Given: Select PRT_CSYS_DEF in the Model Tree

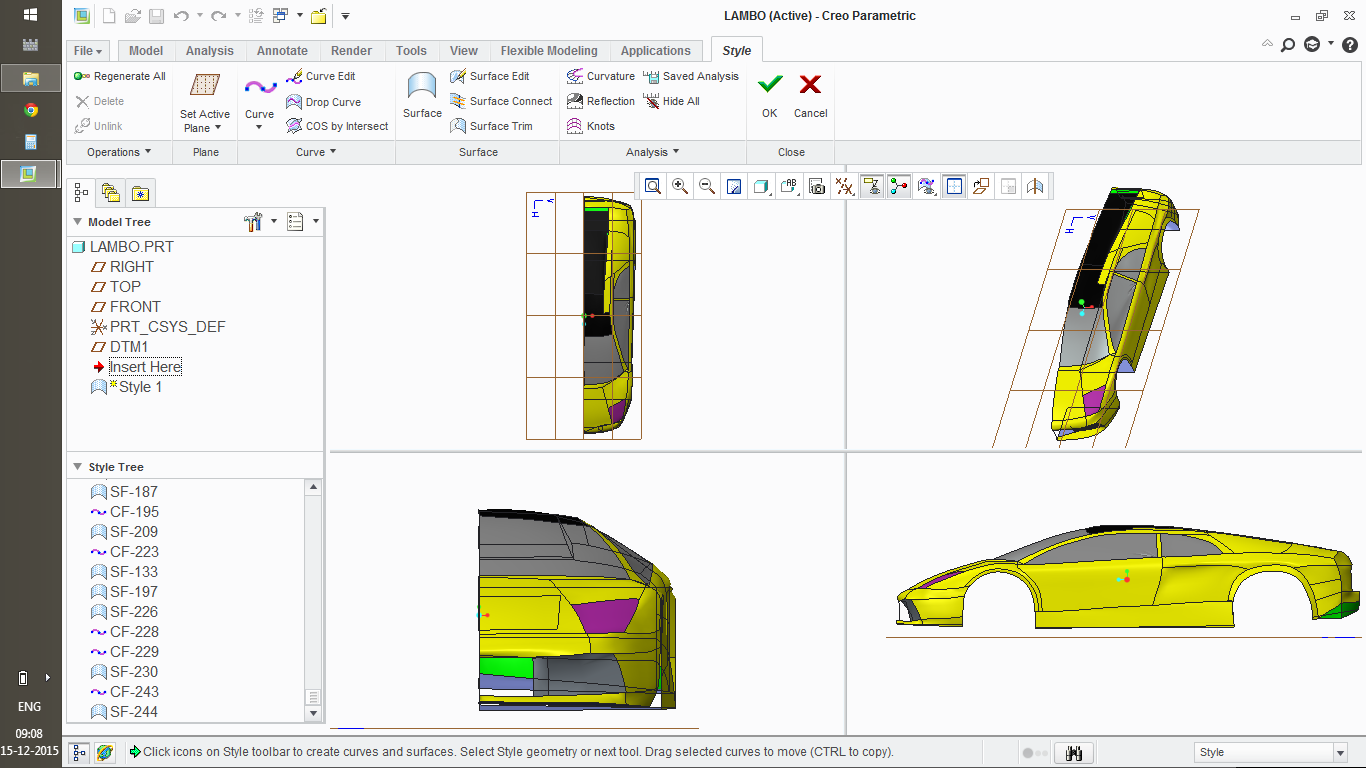Looking at the screenshot, I should tap(158, 327).
